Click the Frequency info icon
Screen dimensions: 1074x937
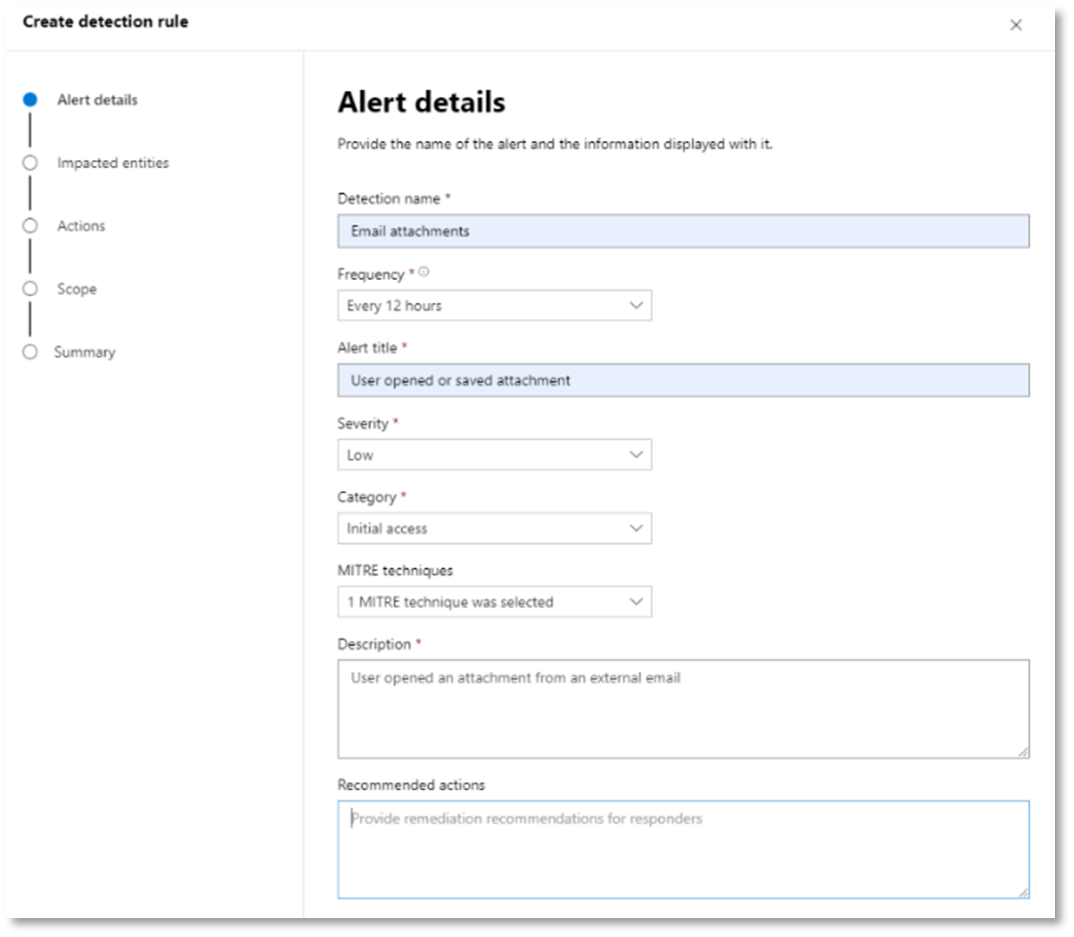pos(424,272)
